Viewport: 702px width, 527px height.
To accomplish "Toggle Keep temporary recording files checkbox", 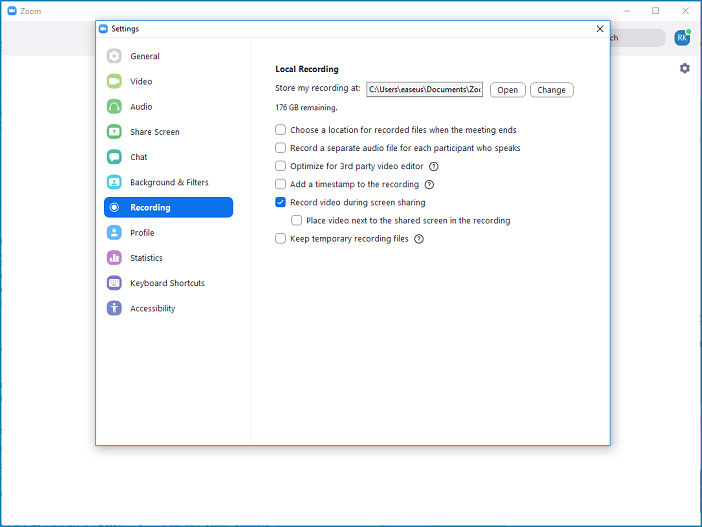I will coord(281,239).
